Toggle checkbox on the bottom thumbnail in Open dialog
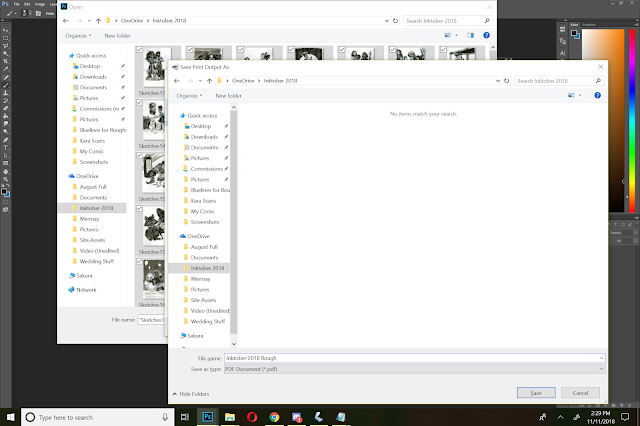 click(x=139, y=261)
